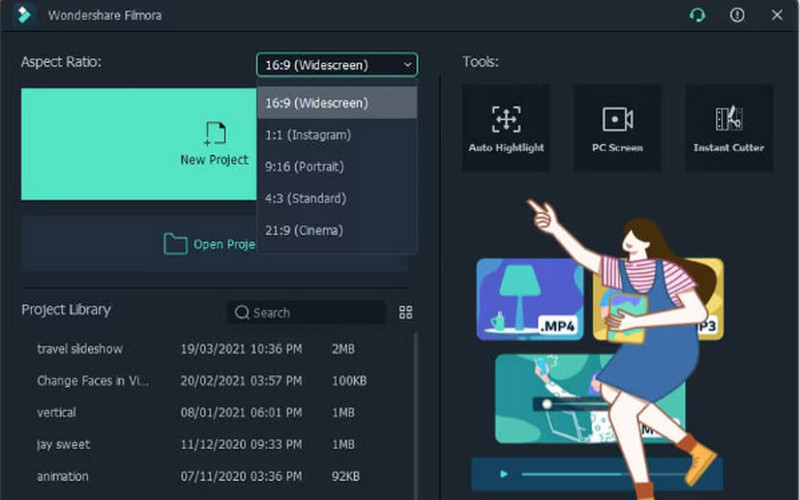This screenshot has width=800, height=500.
Task: Click the Open Project folder icon
Action: pos(175,244)
